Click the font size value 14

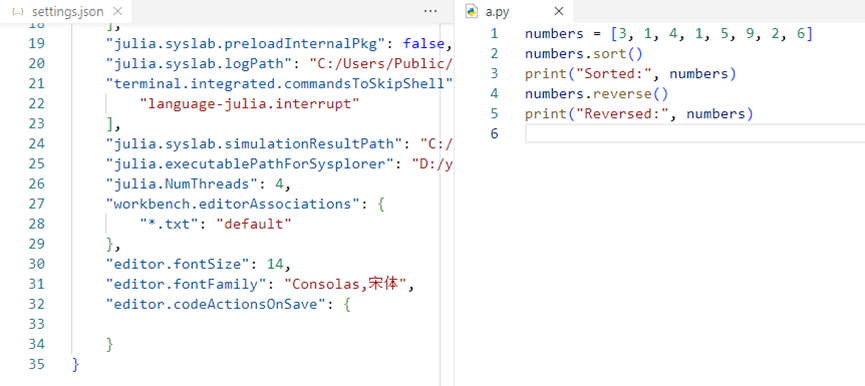coord(274,264)
